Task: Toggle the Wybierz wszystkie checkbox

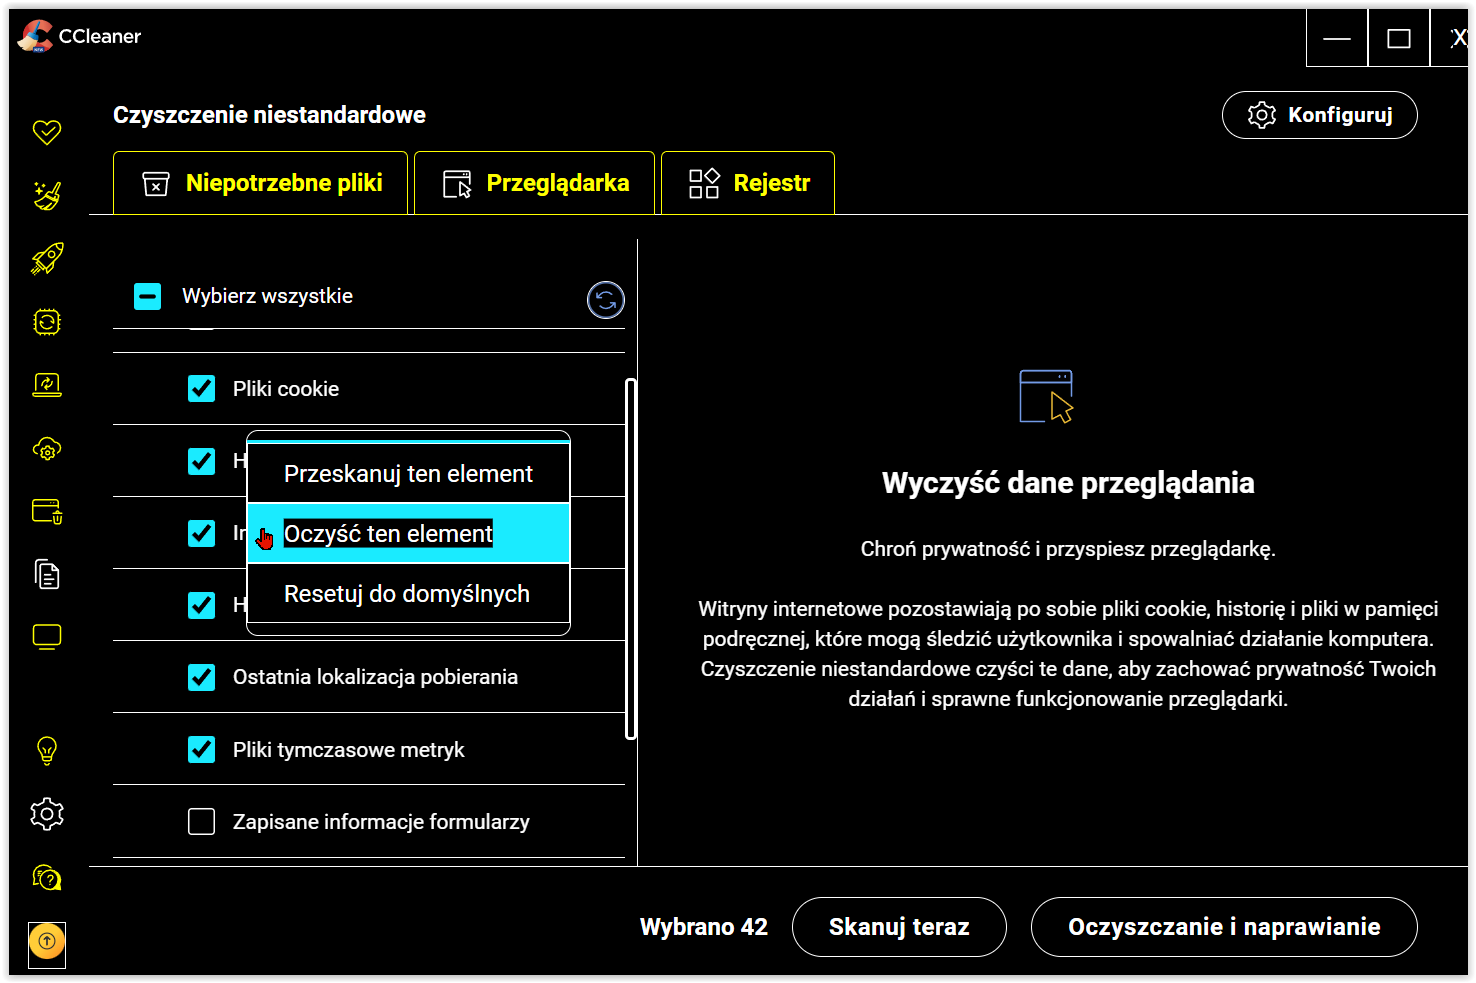Action: [148, 296]
